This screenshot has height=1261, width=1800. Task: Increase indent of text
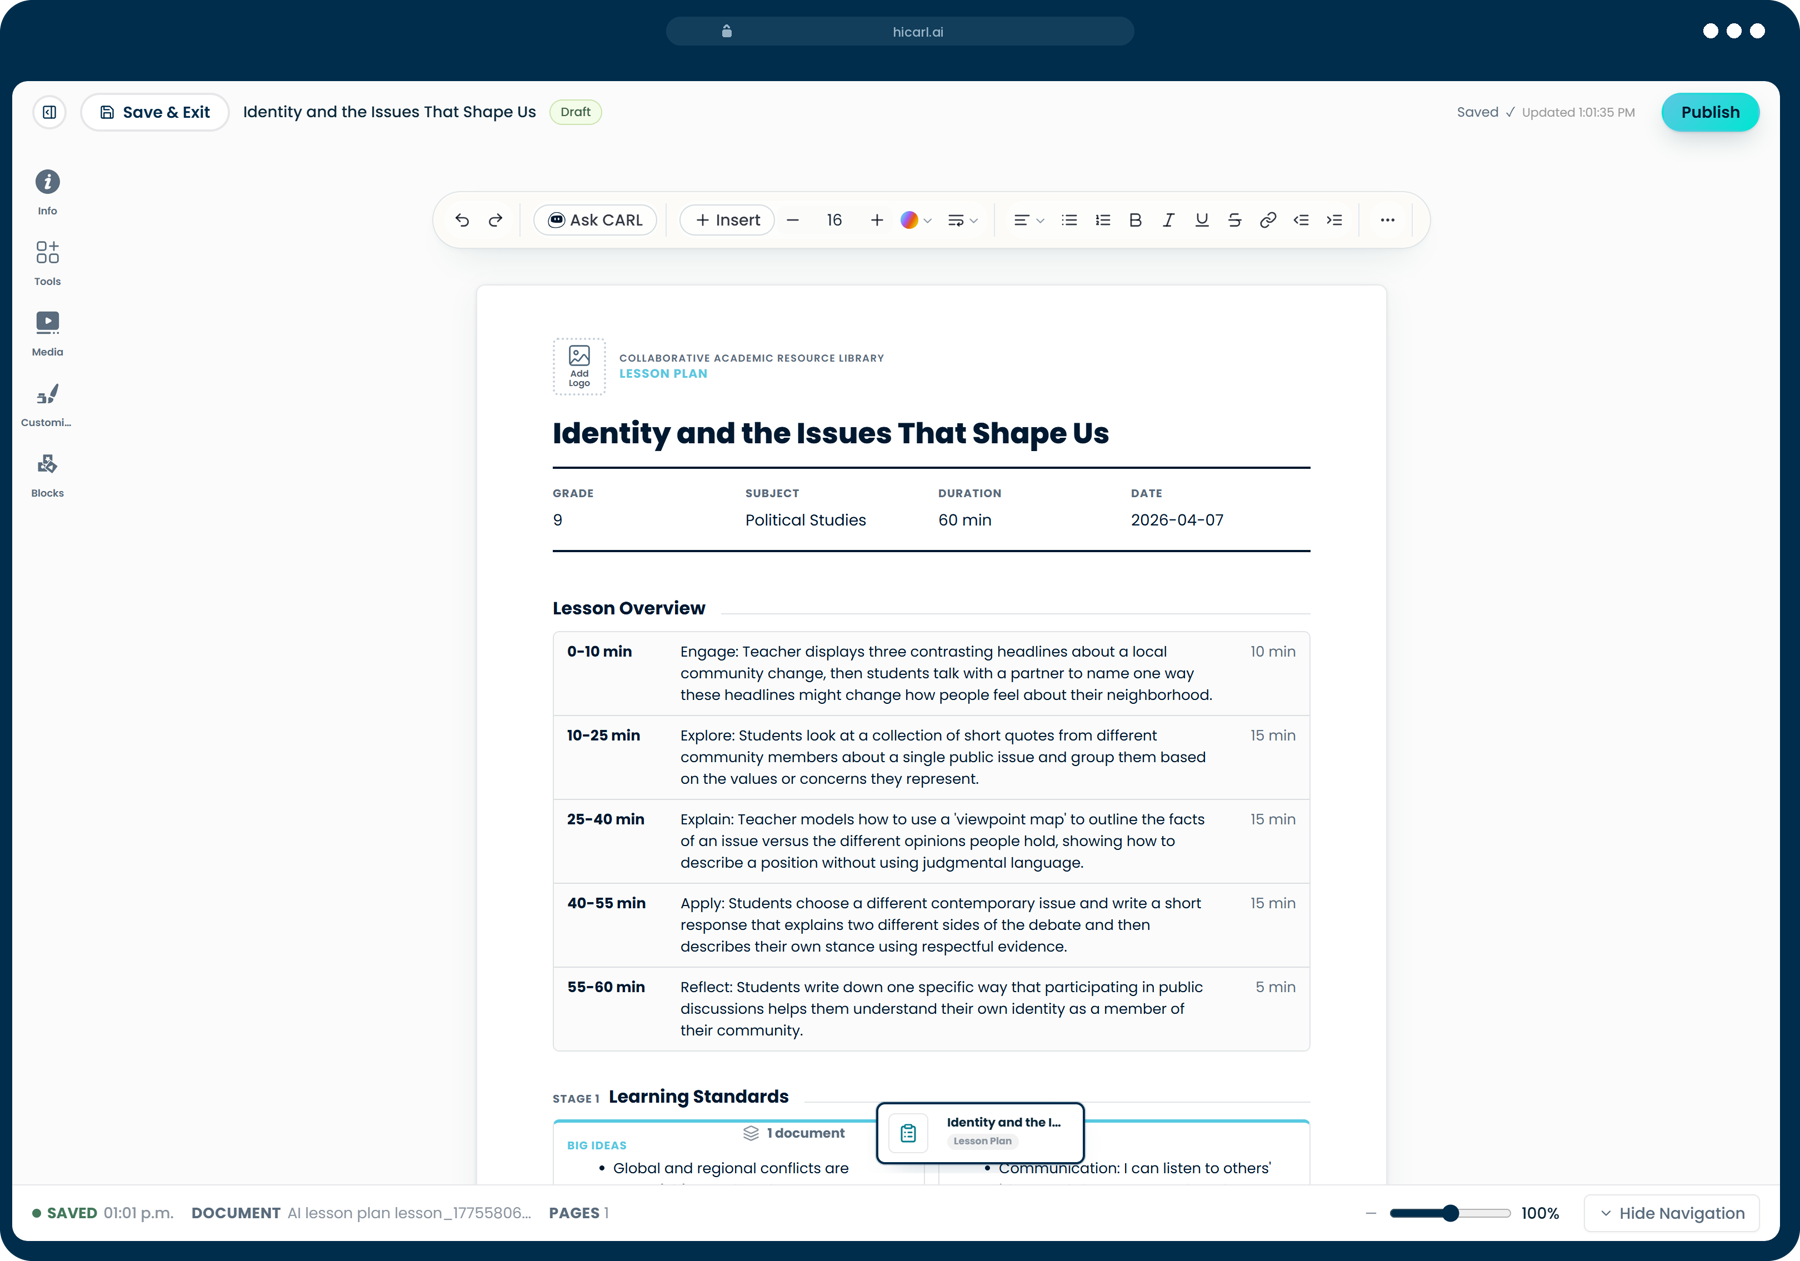click(1334, 220)
